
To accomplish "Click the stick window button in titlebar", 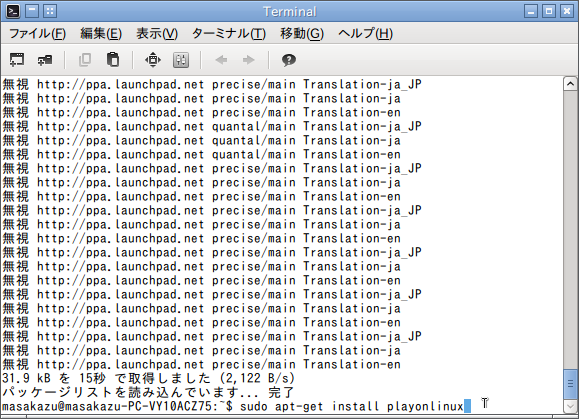I will [50, 11].
